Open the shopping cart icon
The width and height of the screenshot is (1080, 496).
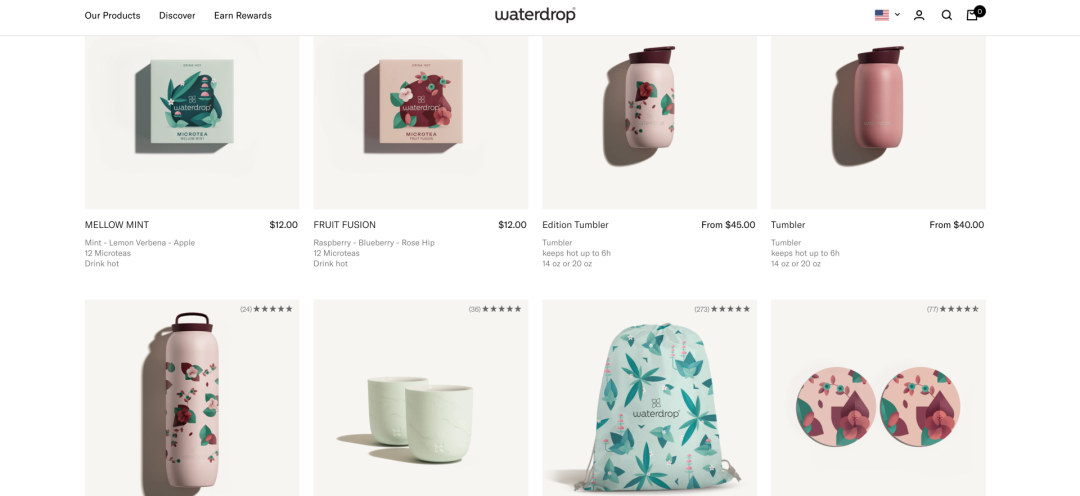pyautogui.click(x=973, y=14)
